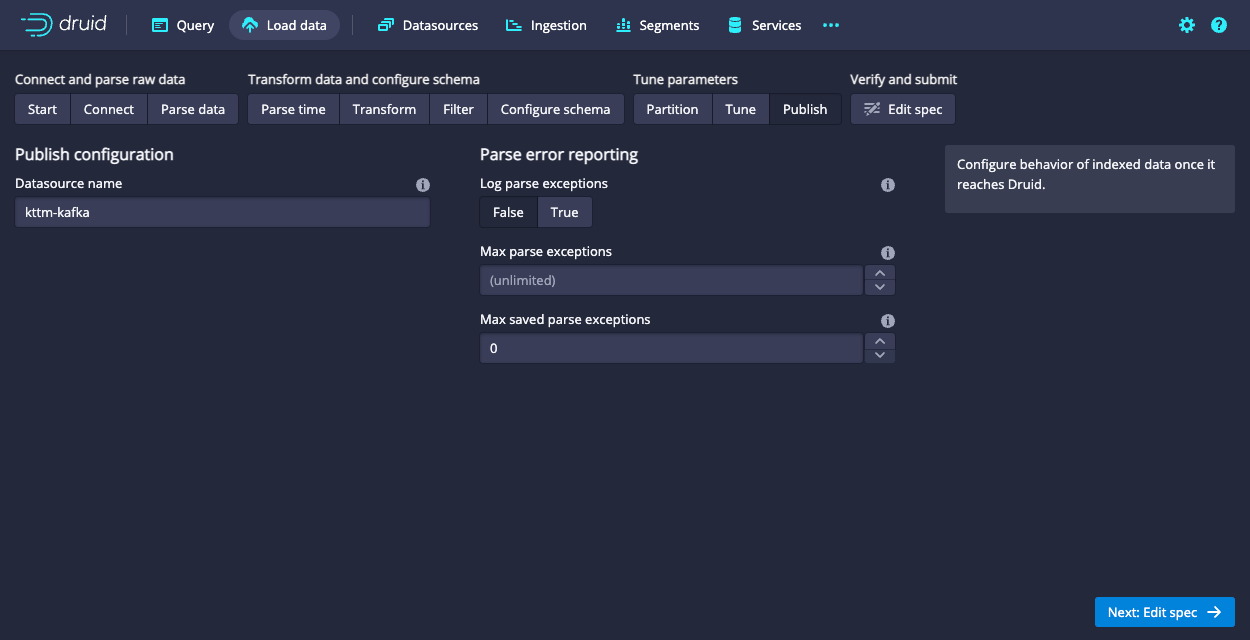1250x640 pixels.
Task: Select the Datasources view icon
Action: click(x=385, y=24)
